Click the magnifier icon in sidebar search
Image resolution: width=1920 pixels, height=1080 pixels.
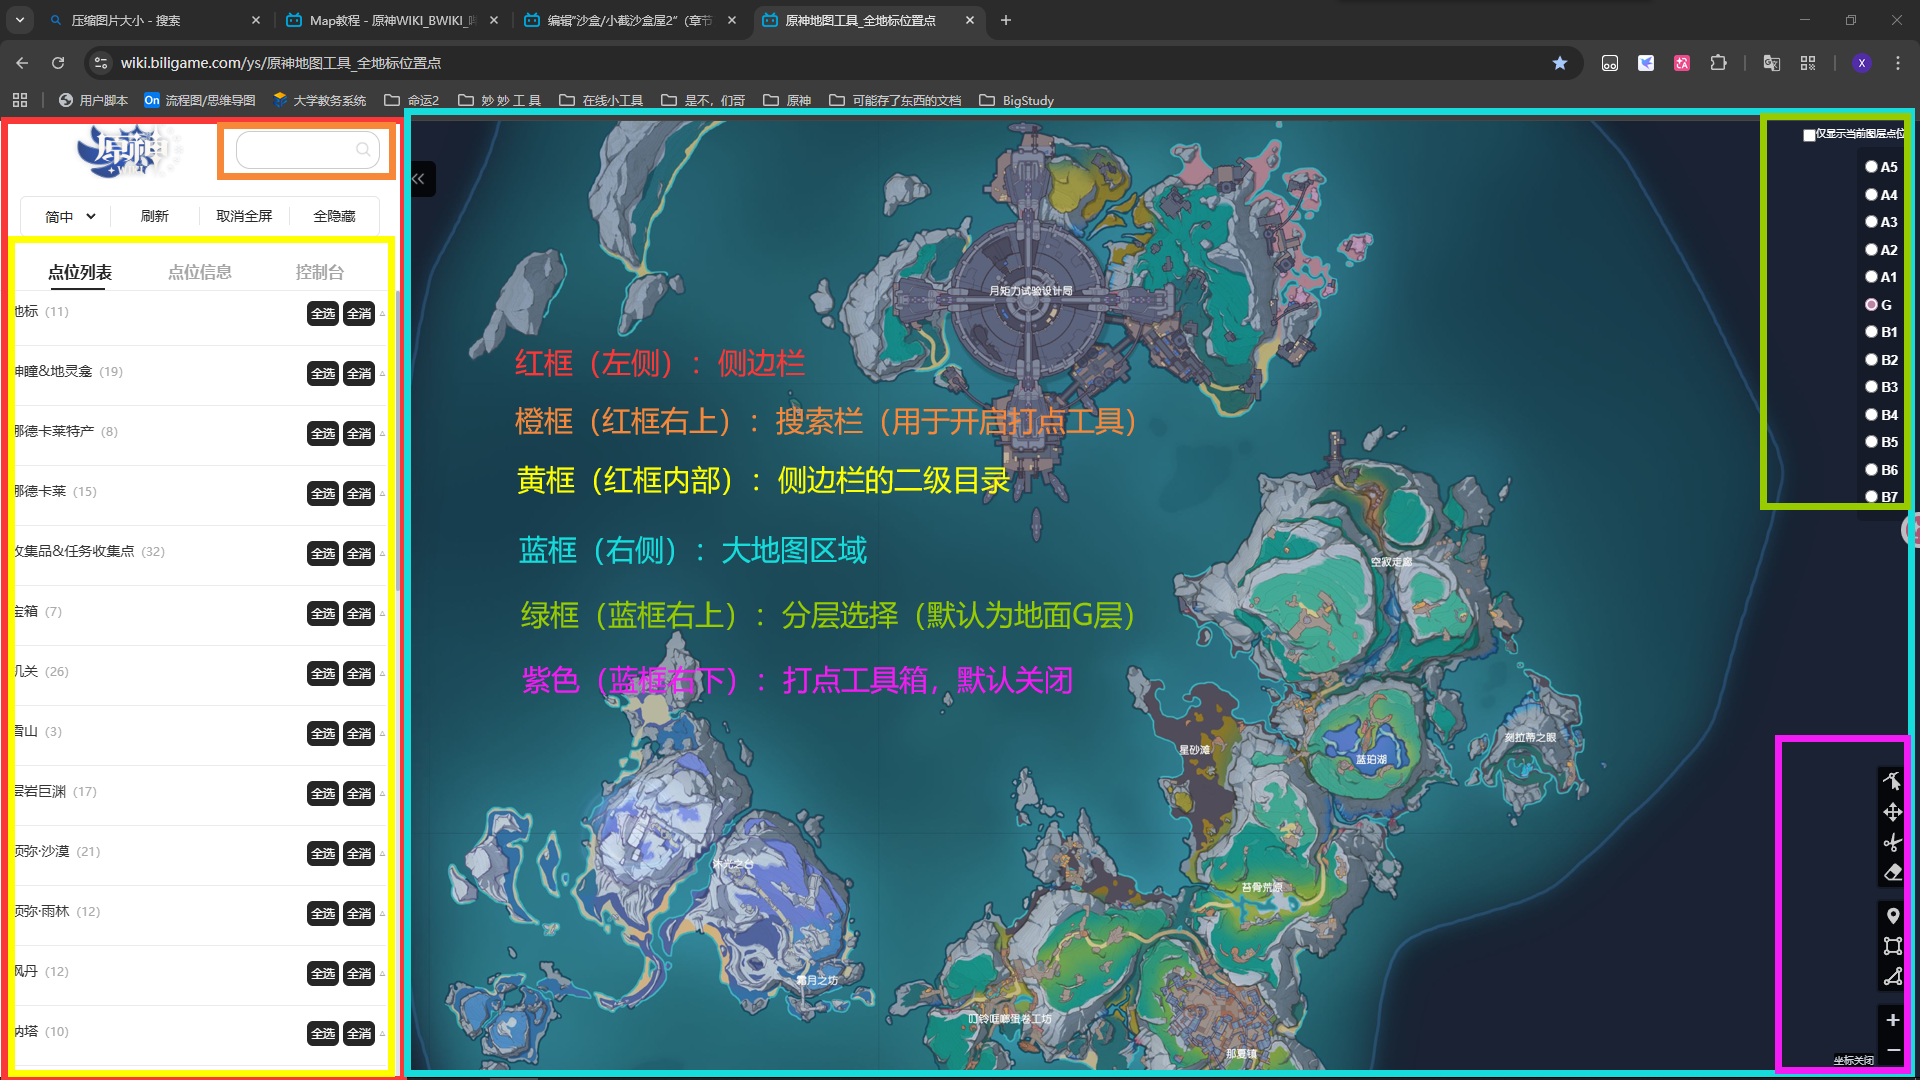(x=363, y=149)
